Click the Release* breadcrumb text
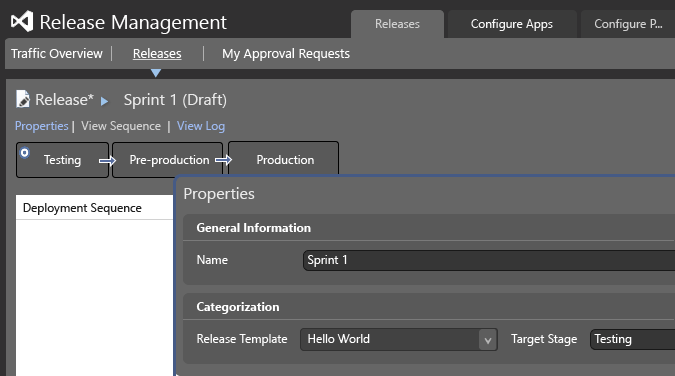Viewport: 675px width, 376px height. coord(65,100)
